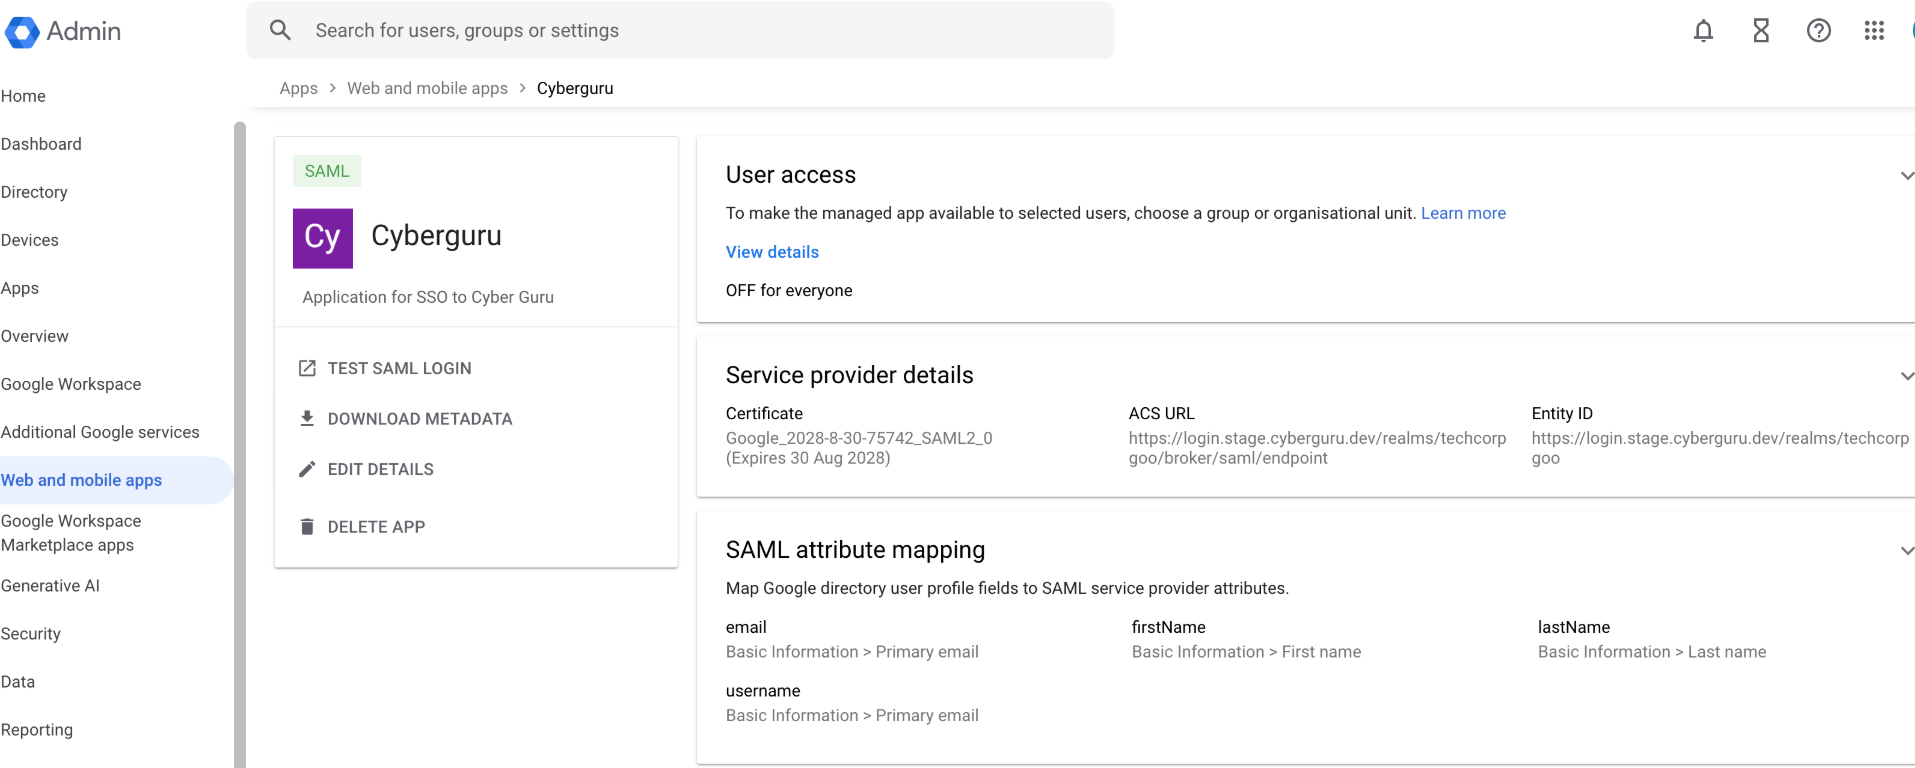The height and width of the screenshot is (768, 1915).
Task: Click the certificate name Google_2028-8-30-75742_SAML2_0
Action: click(859, 438)
